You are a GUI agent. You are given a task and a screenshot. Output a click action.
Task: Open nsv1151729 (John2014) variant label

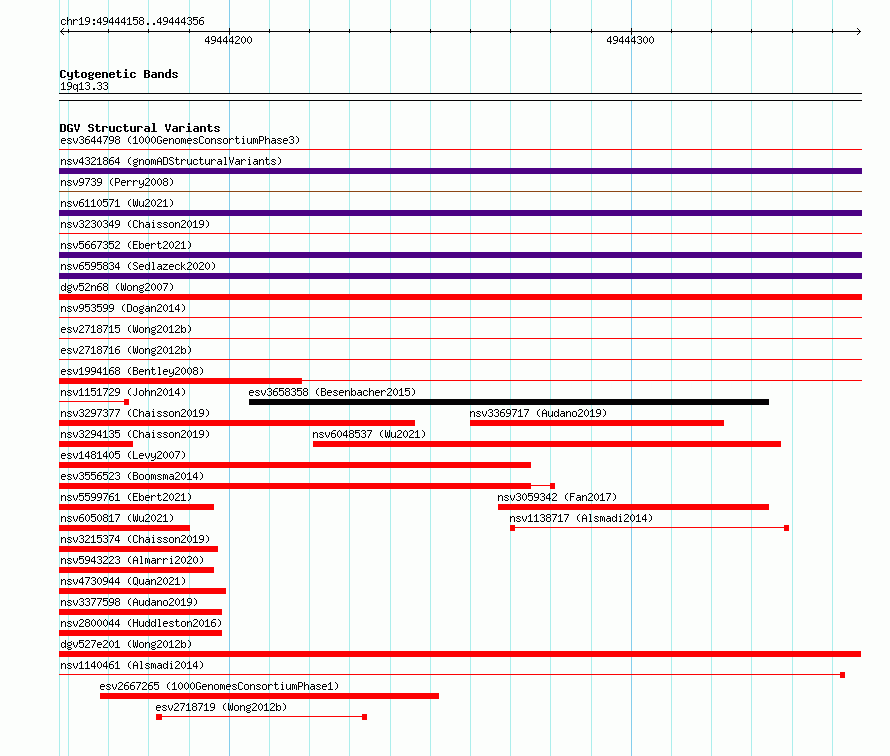pyautogui.click(x=123, y=392)
